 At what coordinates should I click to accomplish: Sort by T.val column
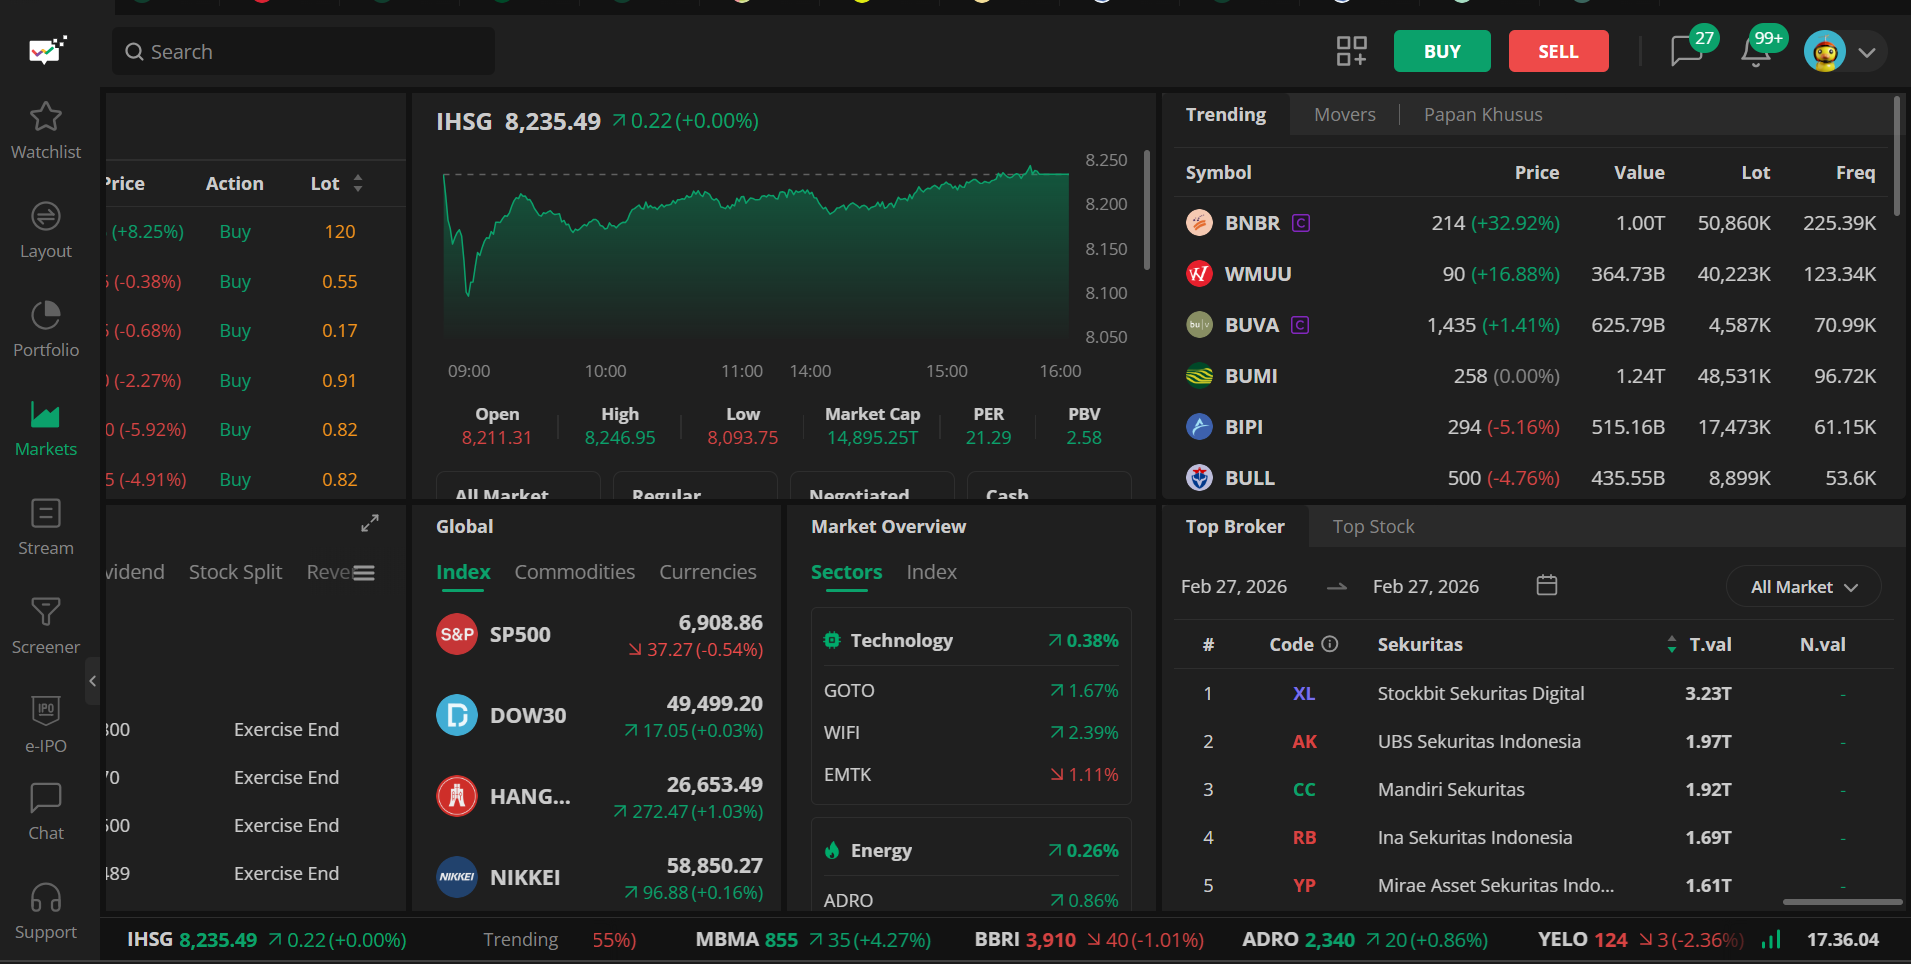tap(1672, 645)
